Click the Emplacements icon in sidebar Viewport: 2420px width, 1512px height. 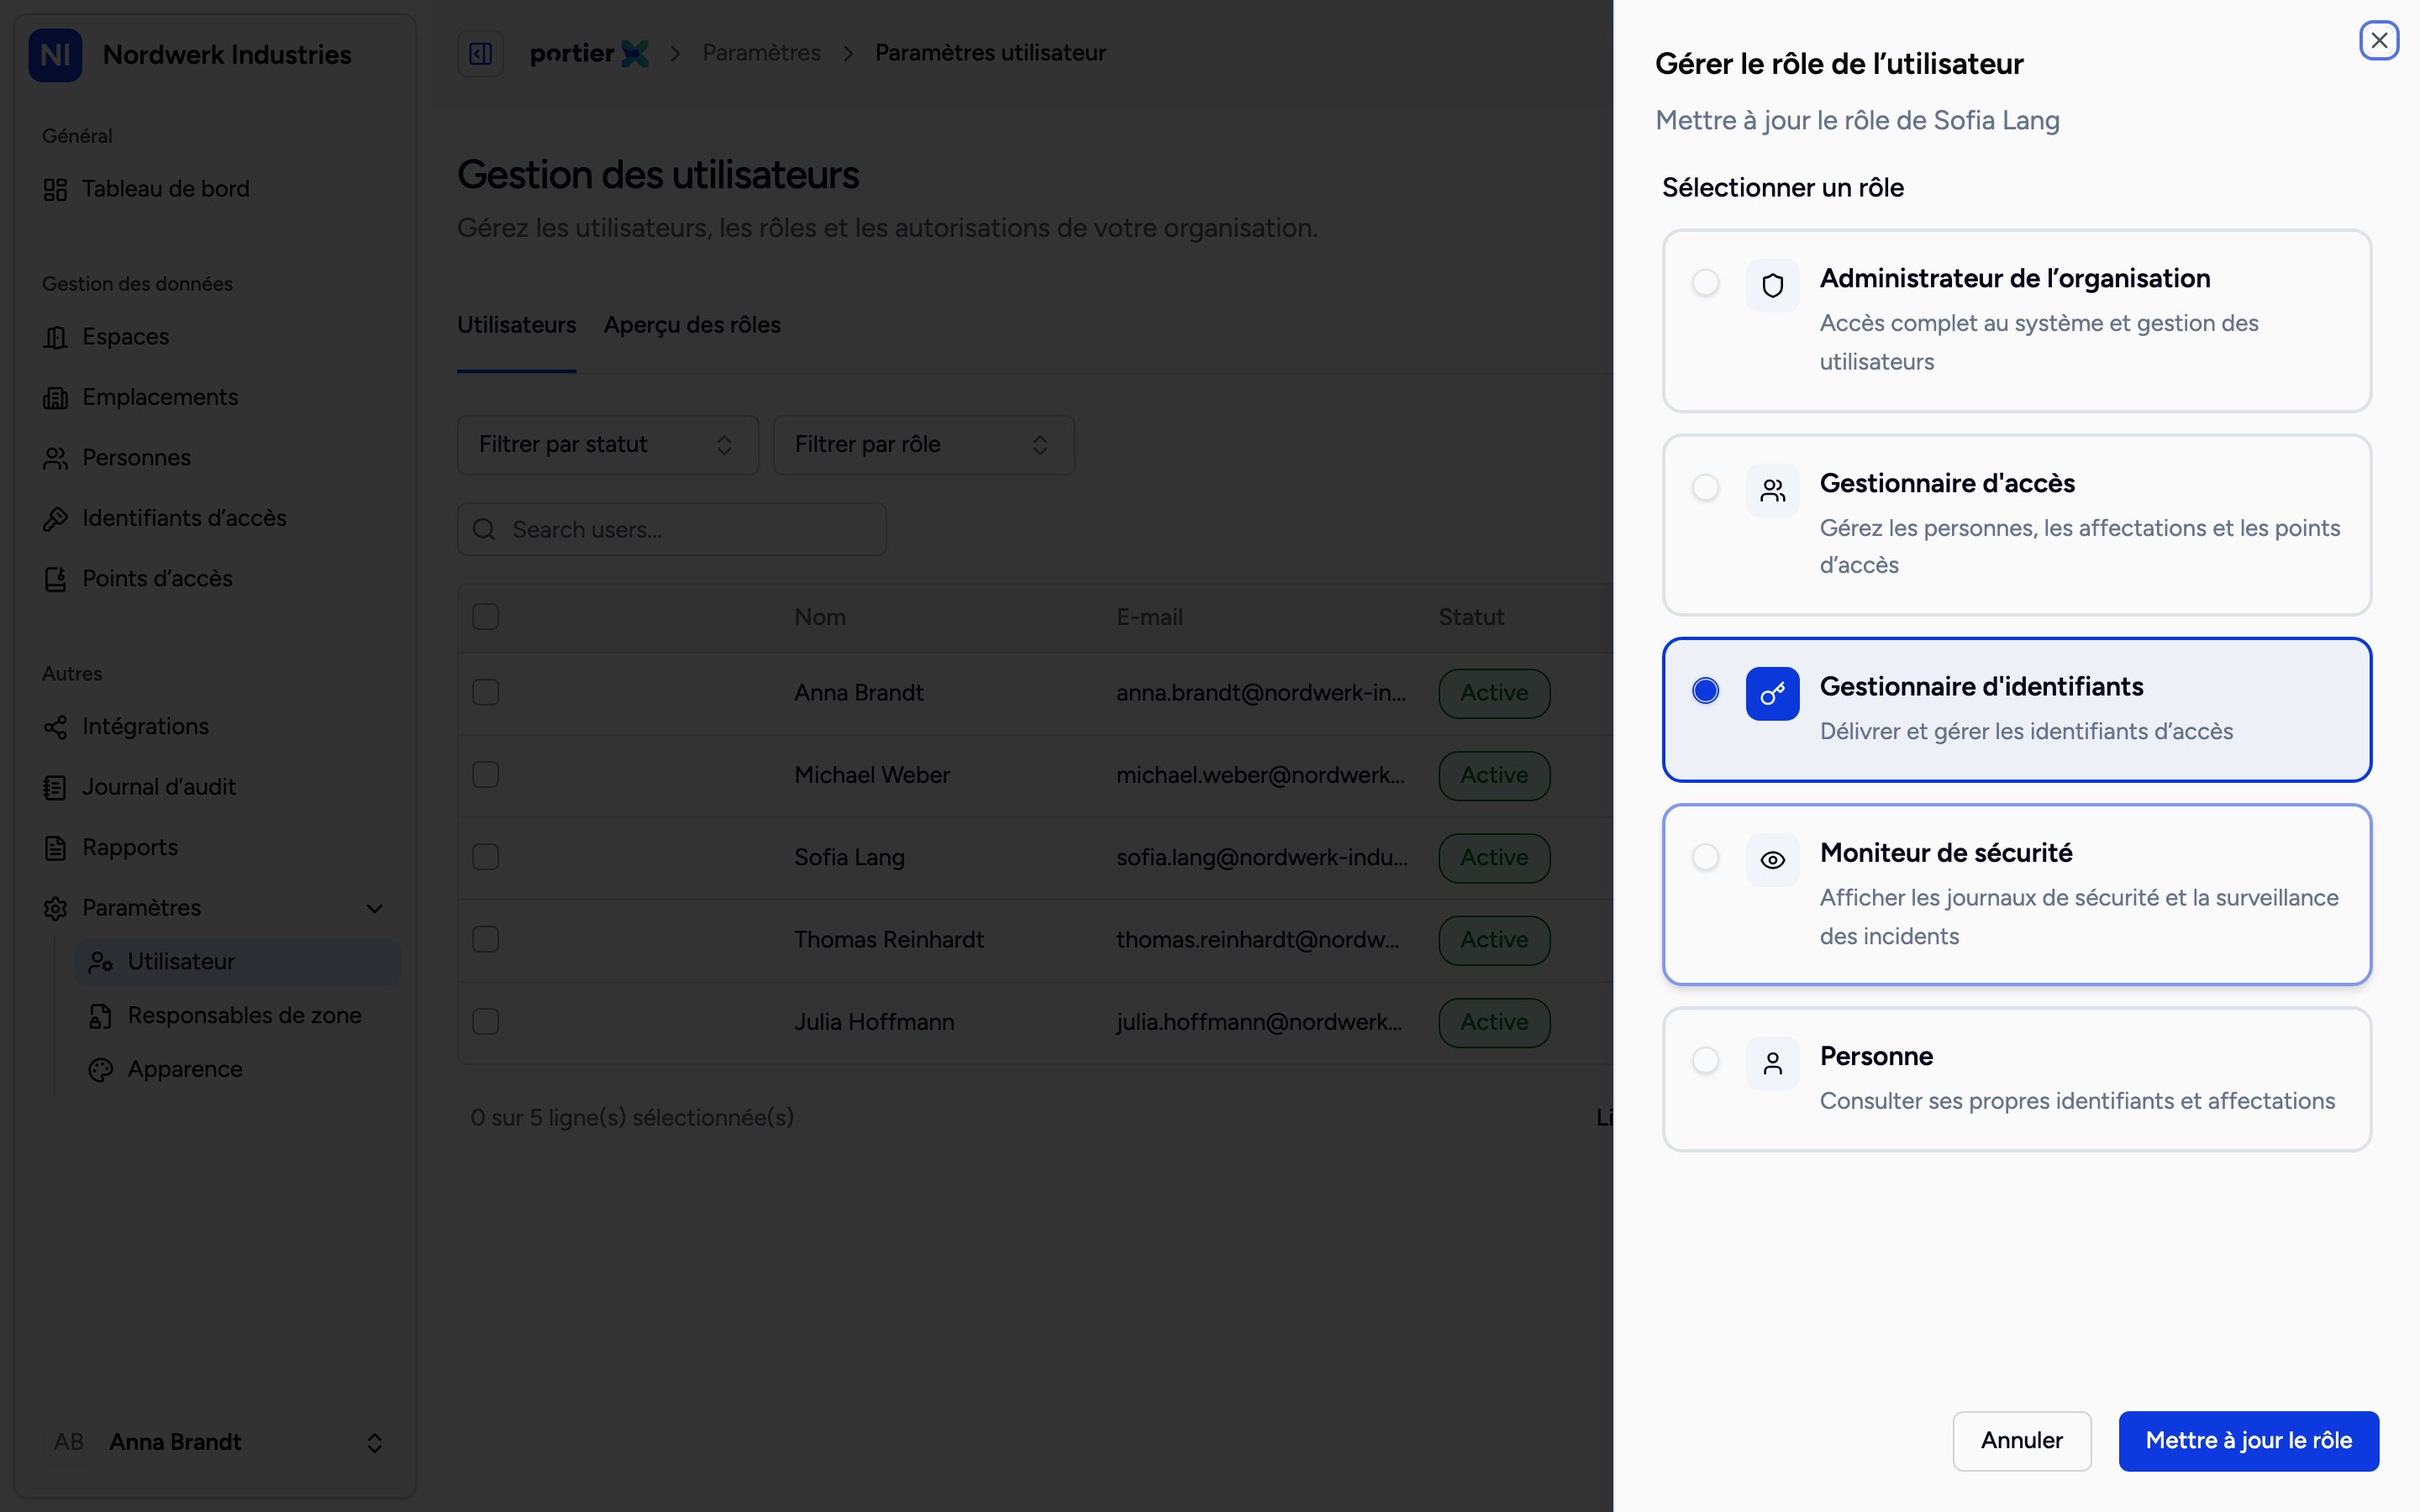(x=55, y=398)
